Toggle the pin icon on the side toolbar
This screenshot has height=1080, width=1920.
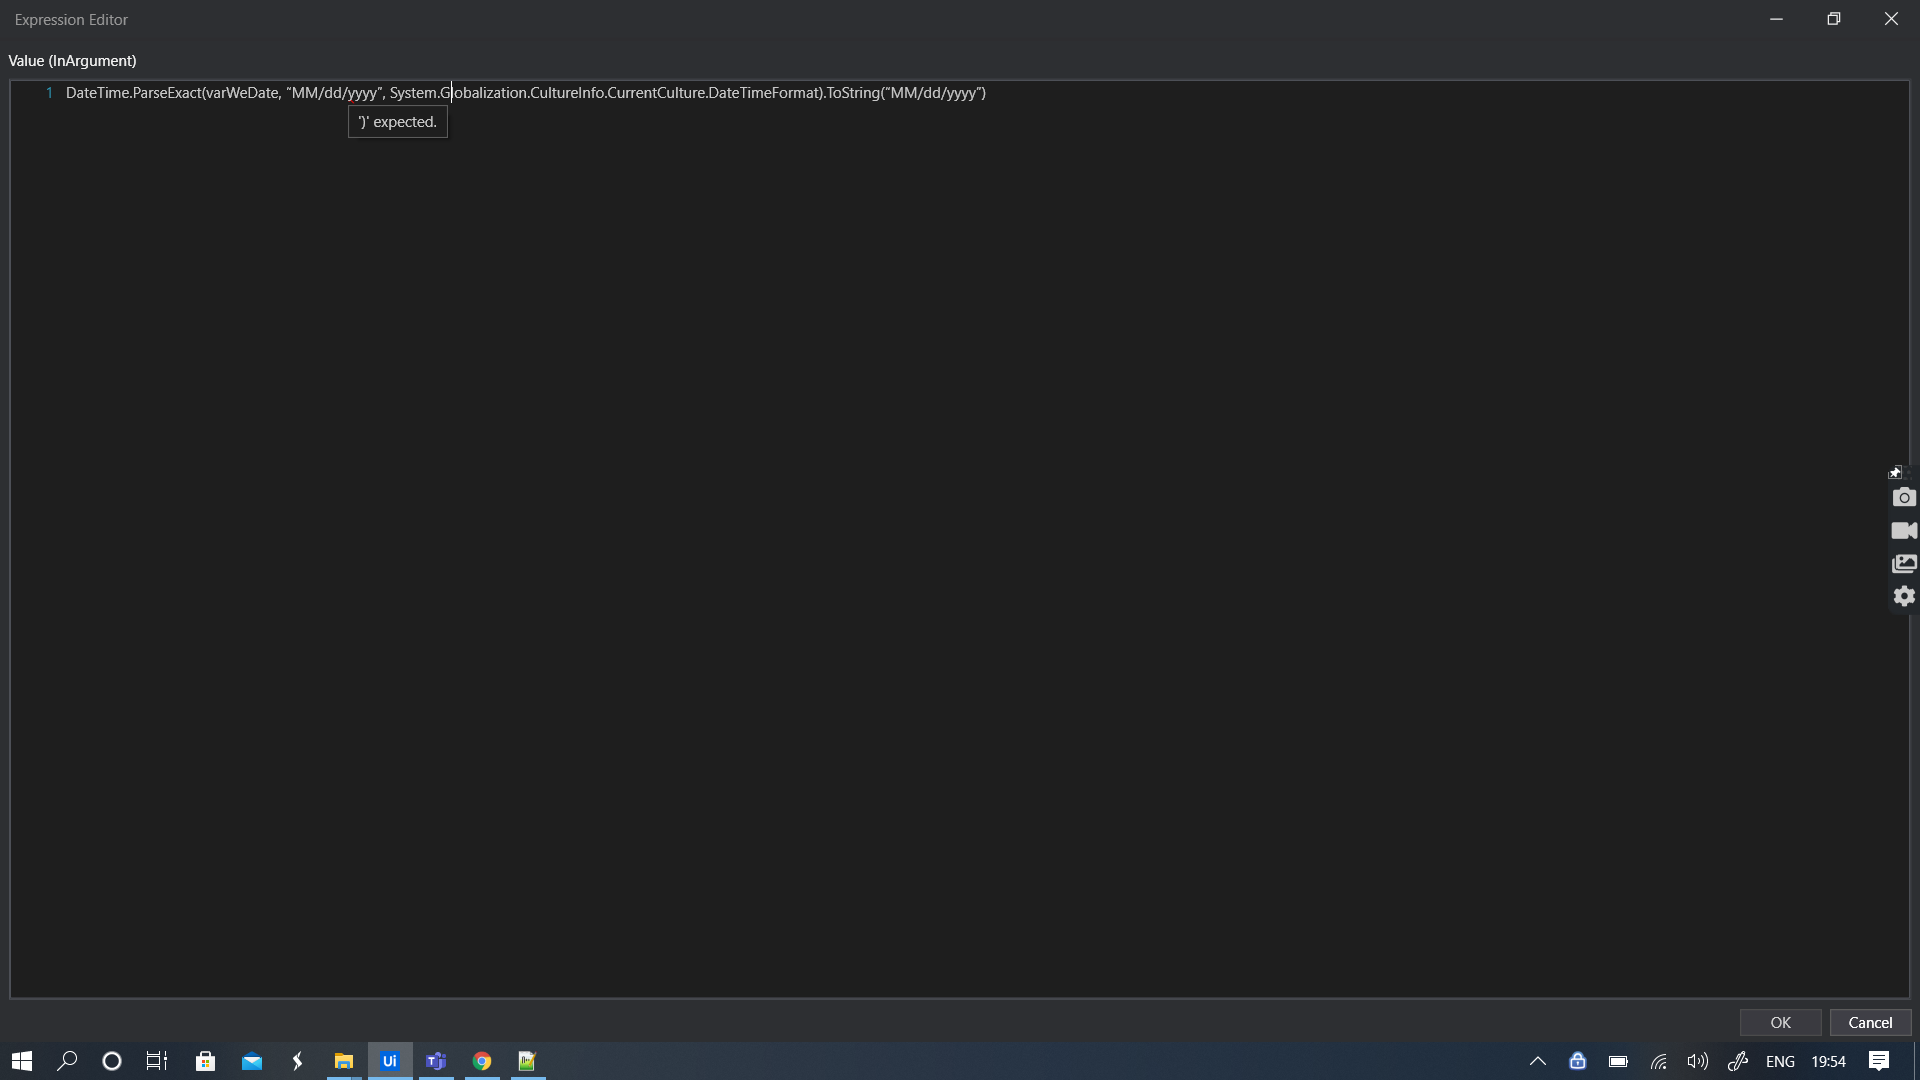click(1894, 473)
